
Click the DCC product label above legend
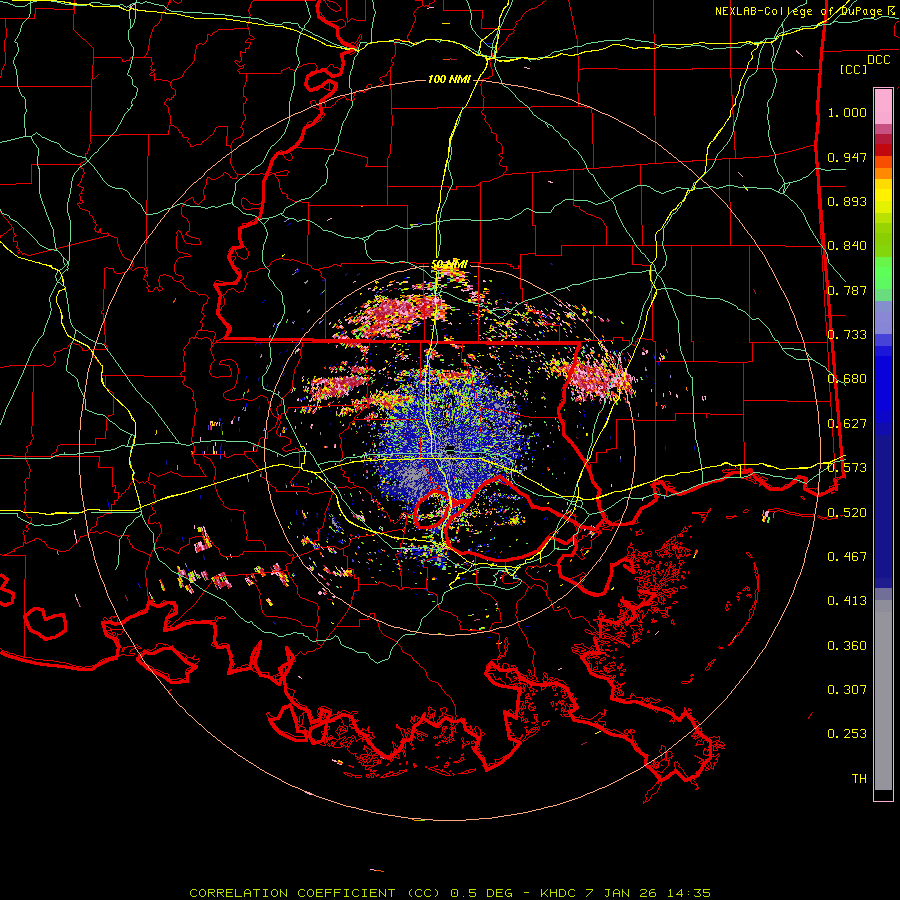pos(878,59)
